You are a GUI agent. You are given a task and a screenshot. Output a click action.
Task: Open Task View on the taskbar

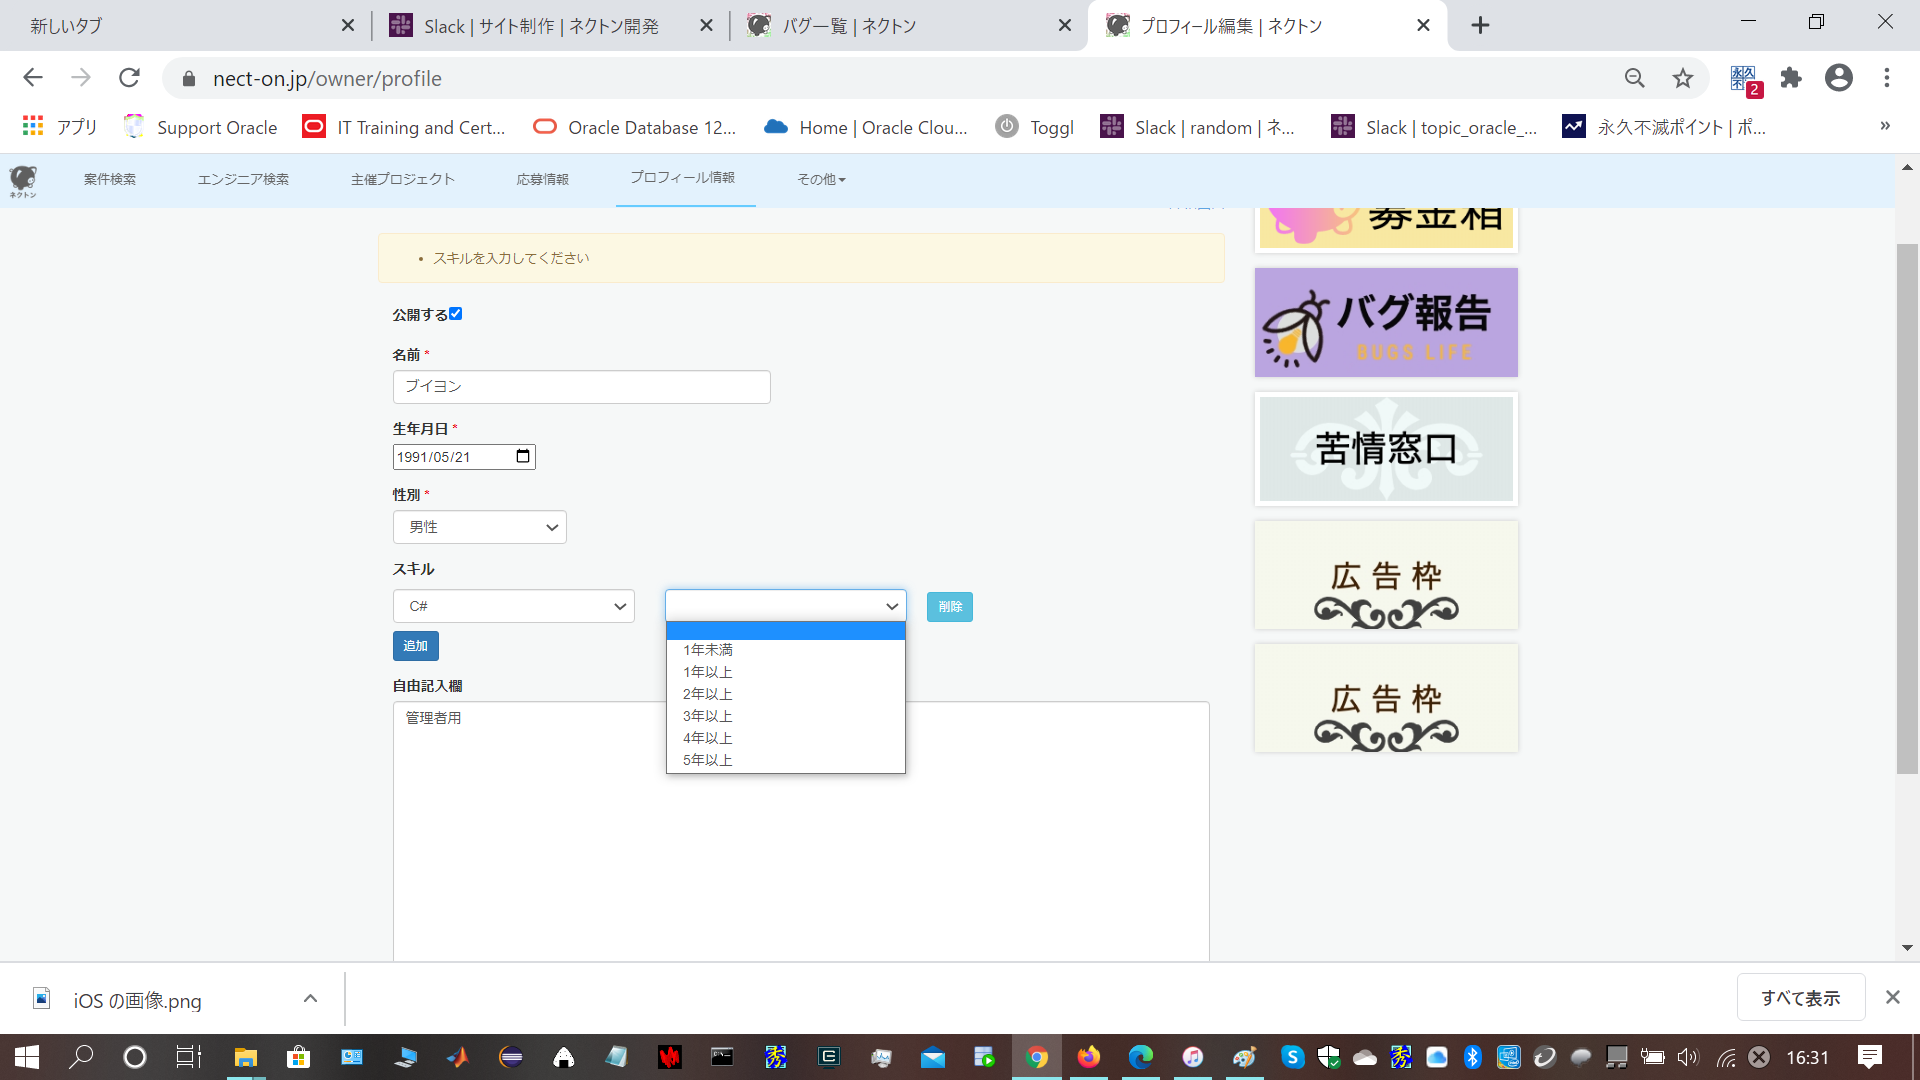point(189,1057)
